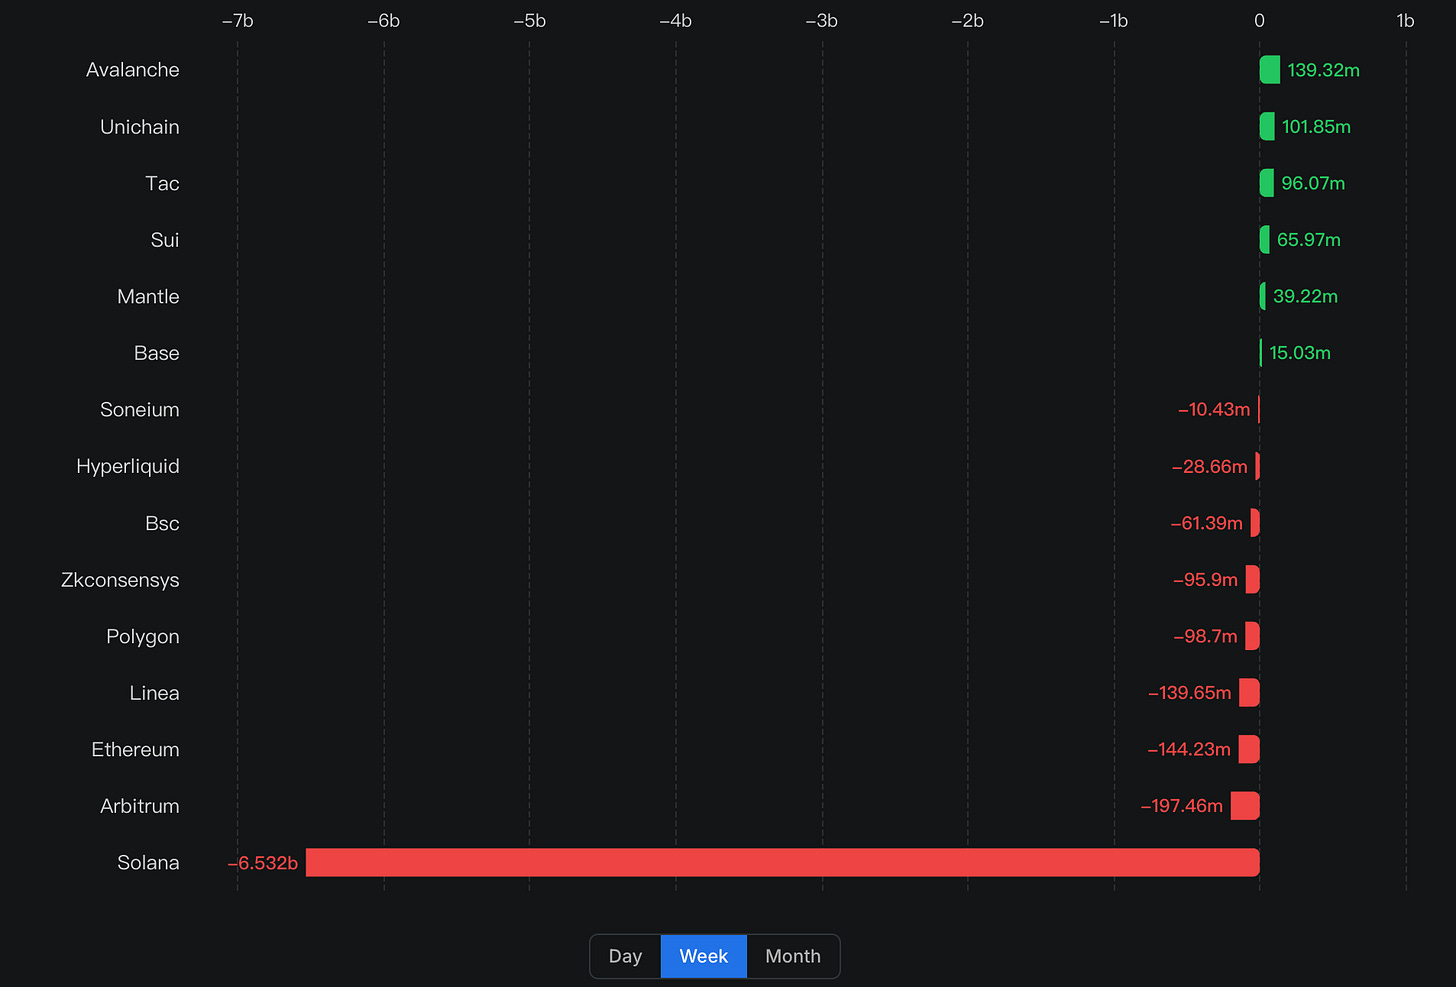Click the Soneium chain label
The width and height of the screenshot is (1456, 987).
140,410
